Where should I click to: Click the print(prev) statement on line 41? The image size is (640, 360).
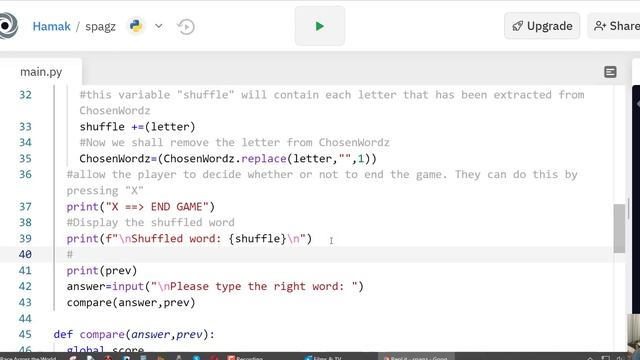point(102,270)
